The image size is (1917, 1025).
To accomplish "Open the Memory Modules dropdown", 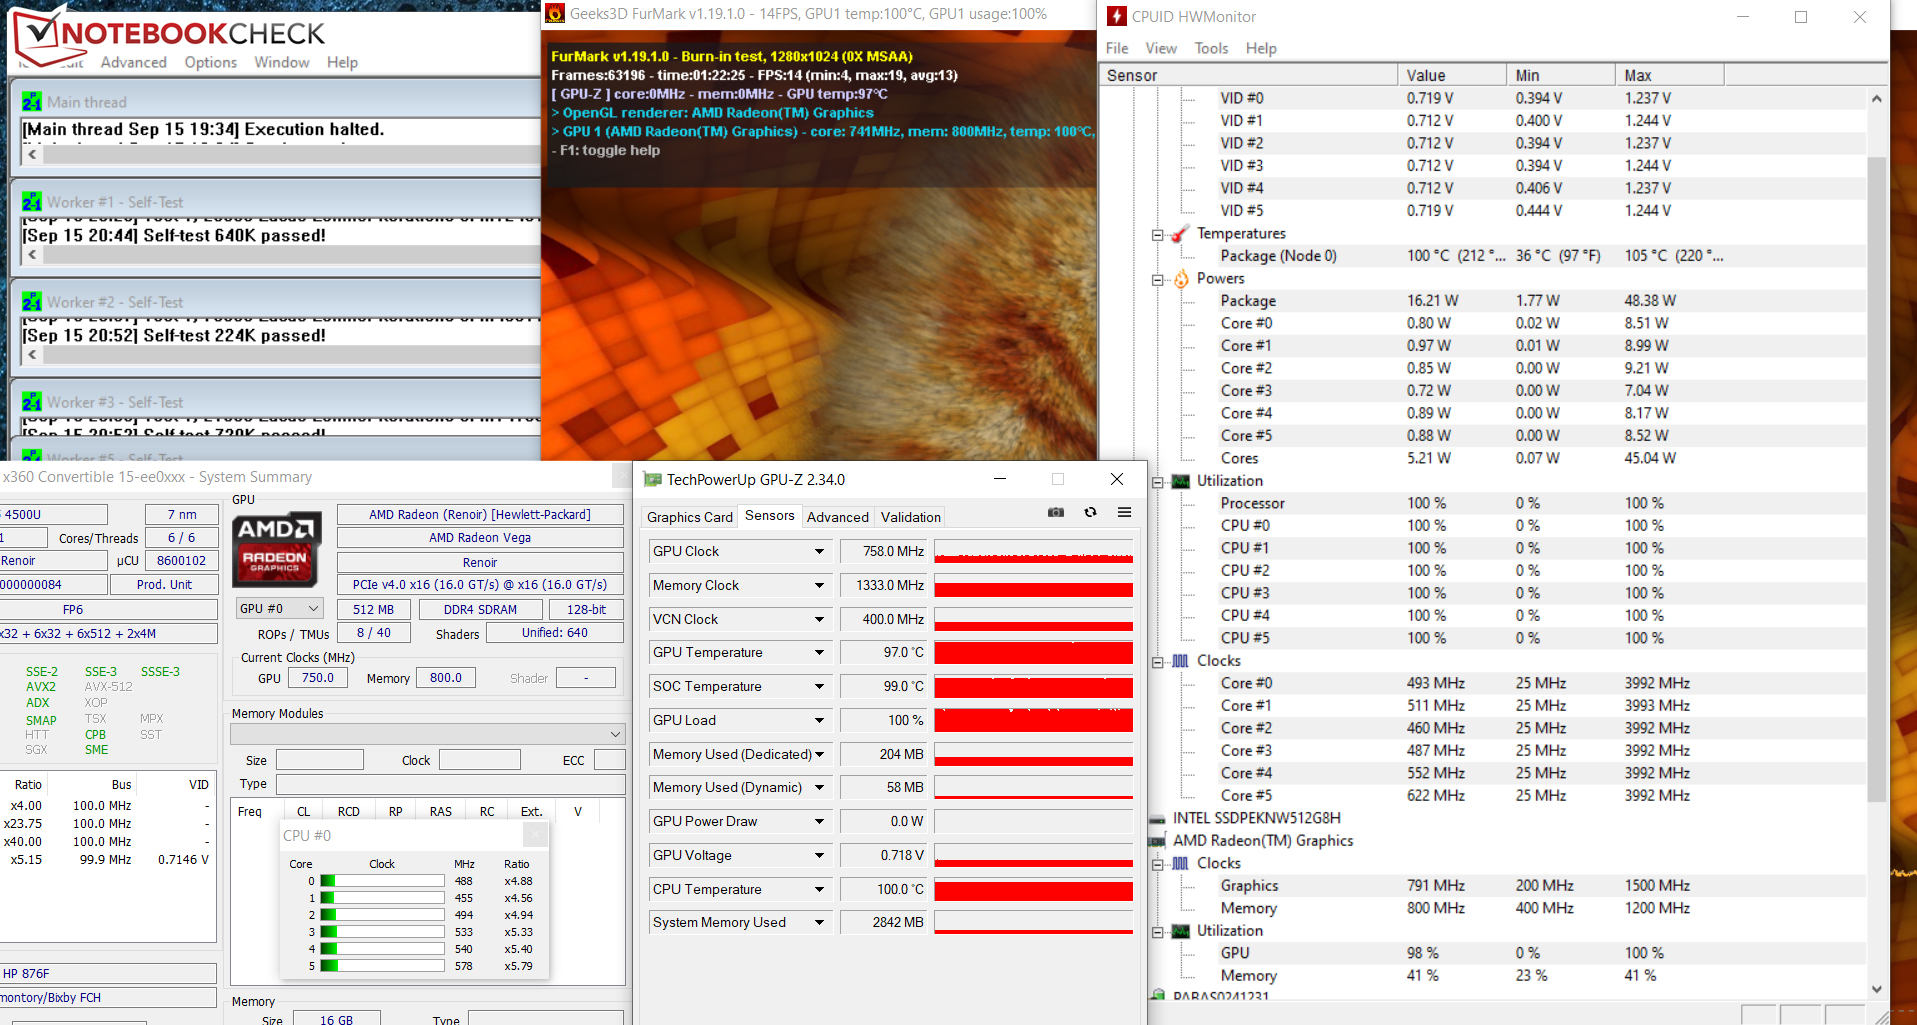I will pyautogui.click(x=427, y=734).
